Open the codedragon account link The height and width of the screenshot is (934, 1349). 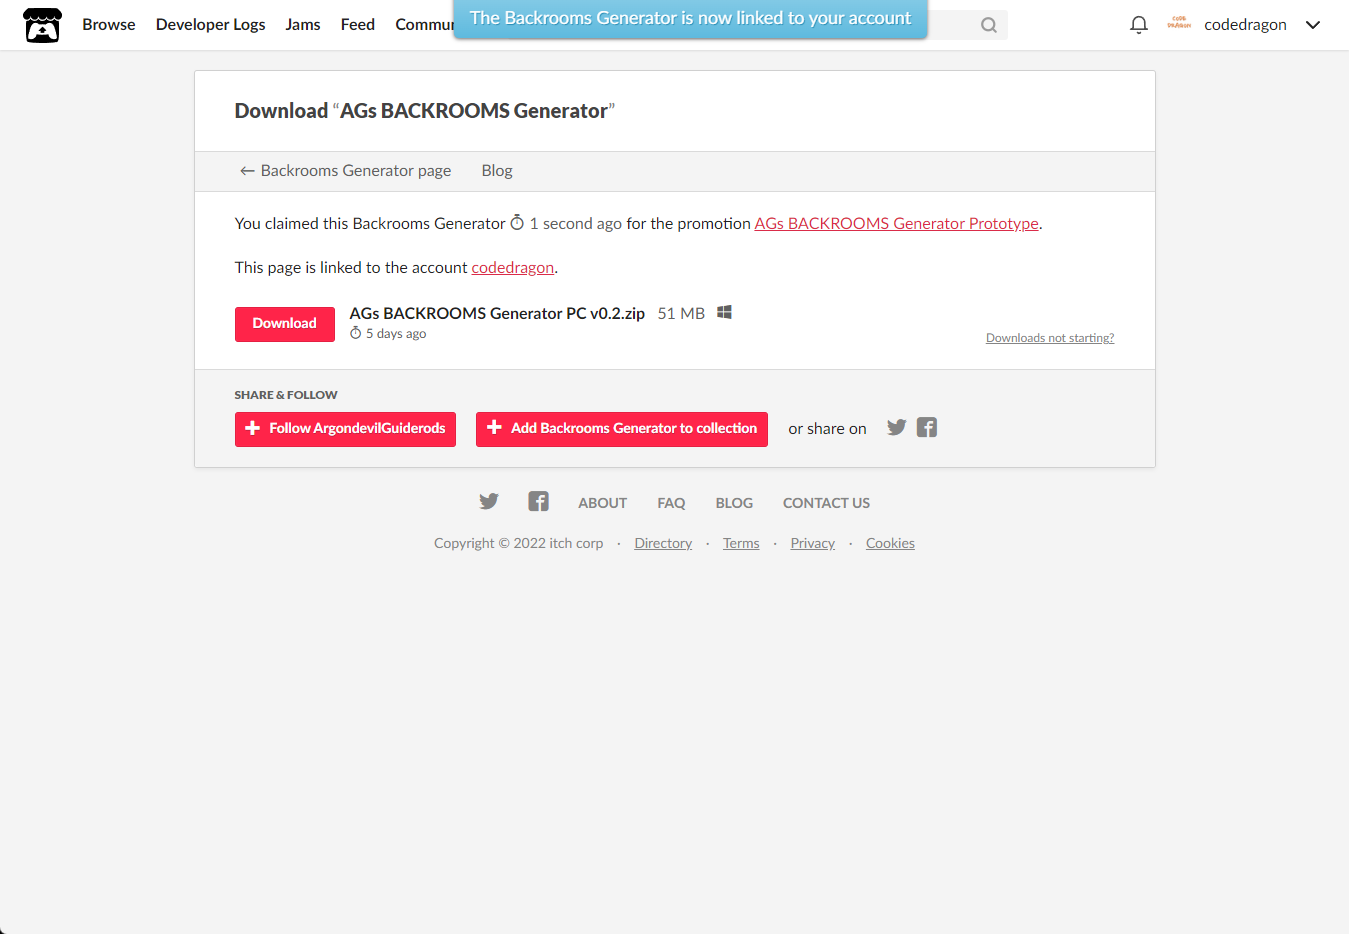click(x=512, y=268)
